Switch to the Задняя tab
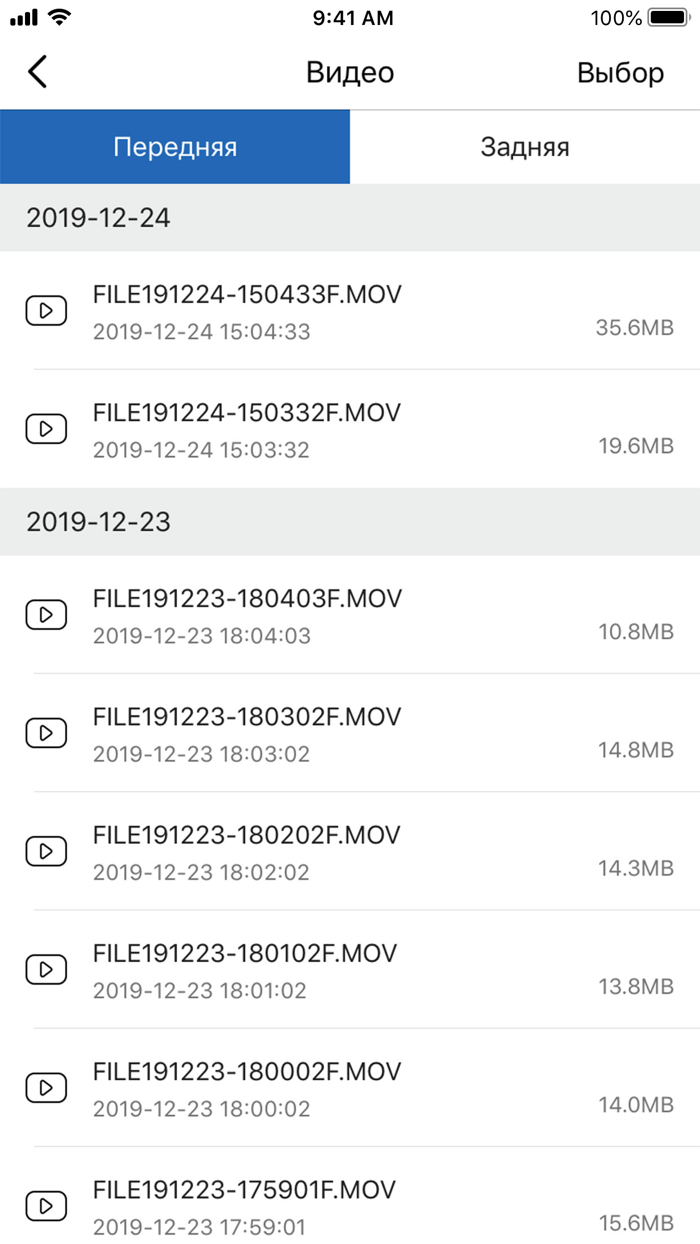 pos(525,147)
